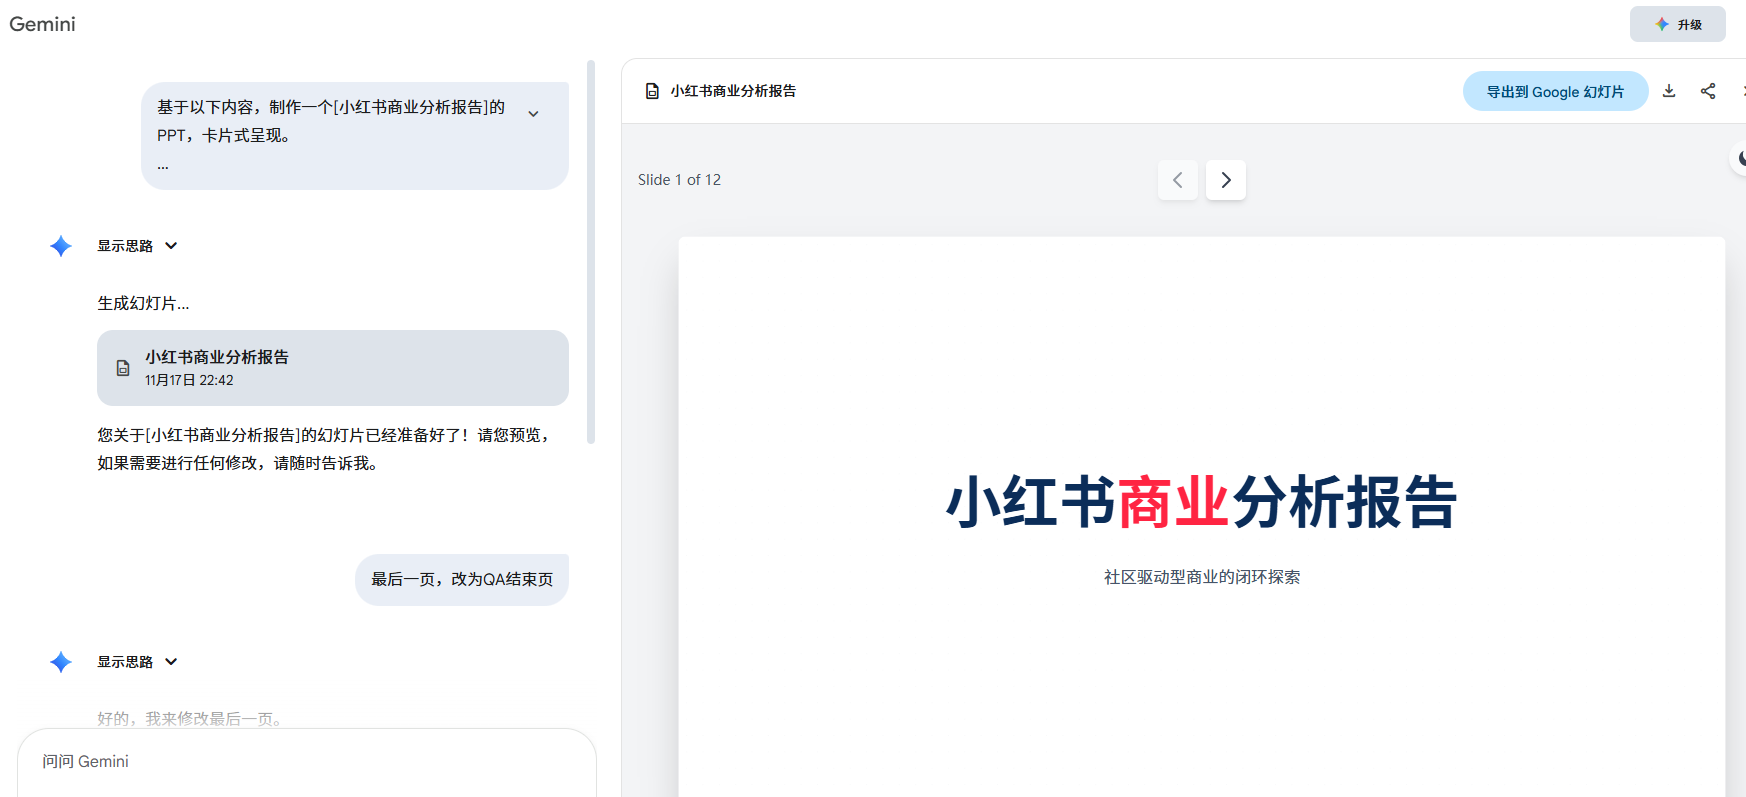This screenshot has width=1746, height=797.
Task: Click the subtitle 社区驱动型商业的闭环探索
Action: [1202, 577]
